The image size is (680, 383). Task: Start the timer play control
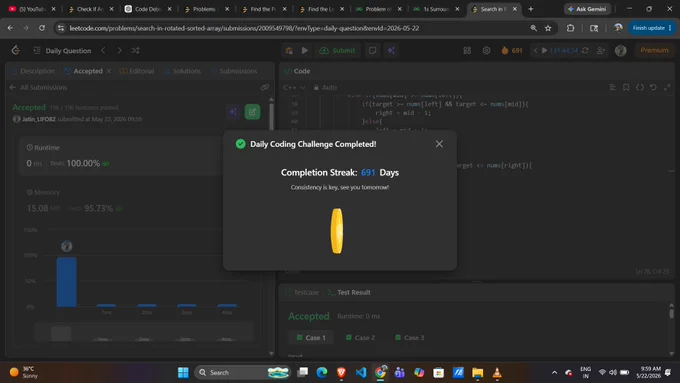click(544, 50)
